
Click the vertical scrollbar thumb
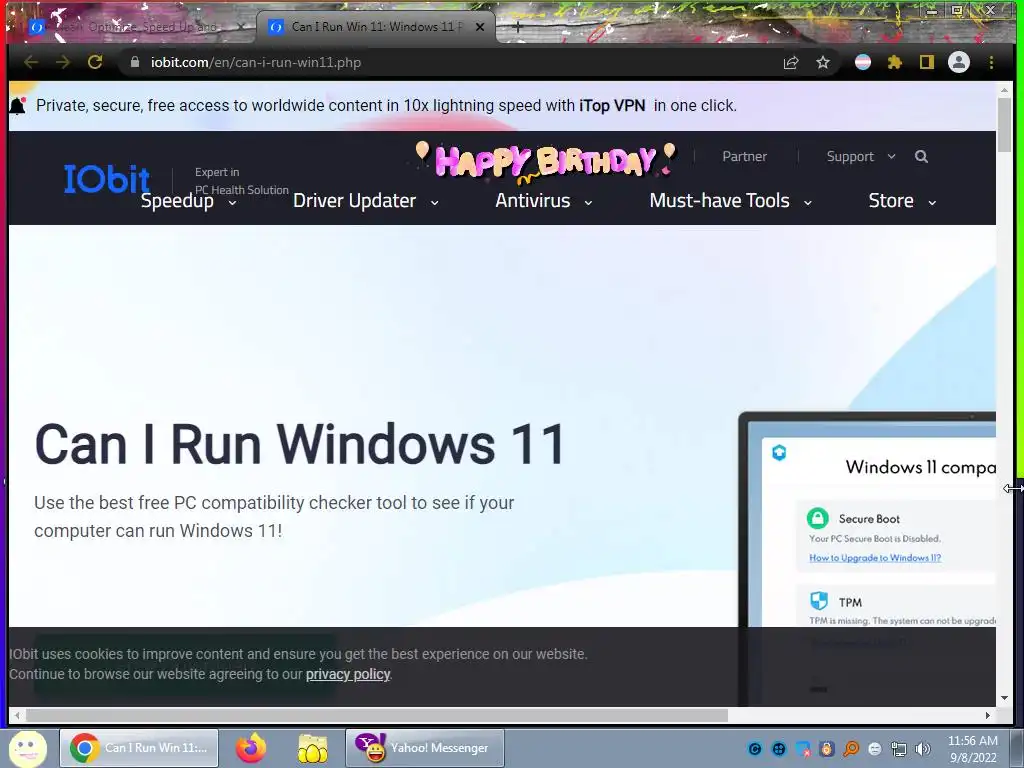1004,124
